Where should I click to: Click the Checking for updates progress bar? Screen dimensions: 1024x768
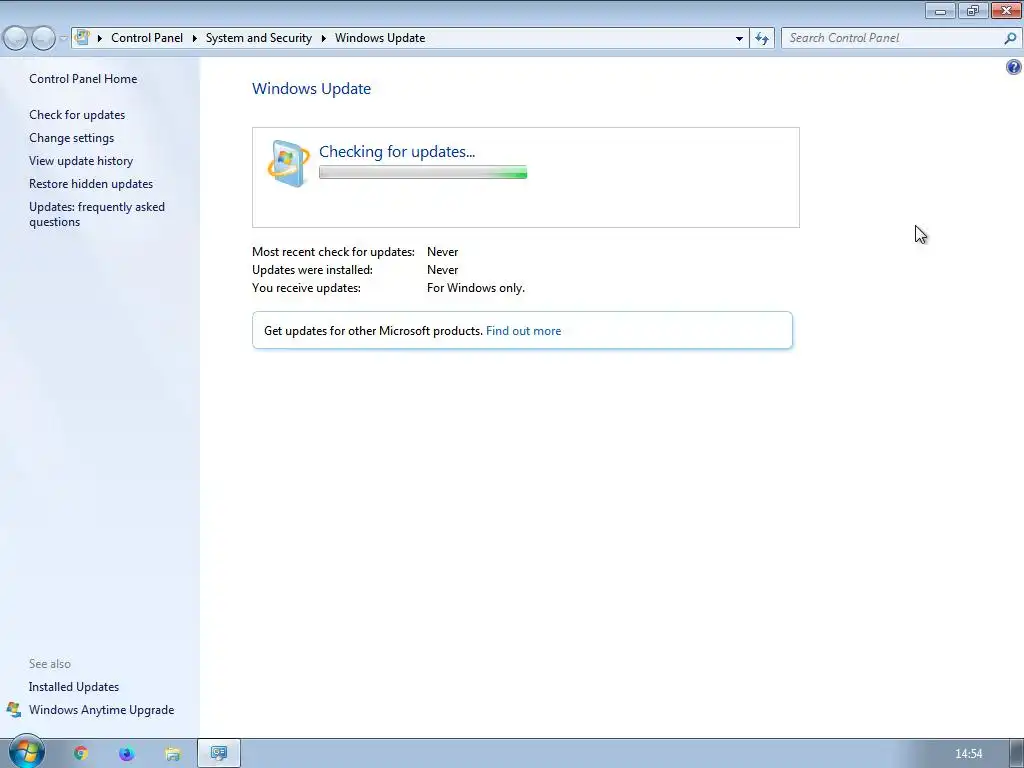pos(423,172)
